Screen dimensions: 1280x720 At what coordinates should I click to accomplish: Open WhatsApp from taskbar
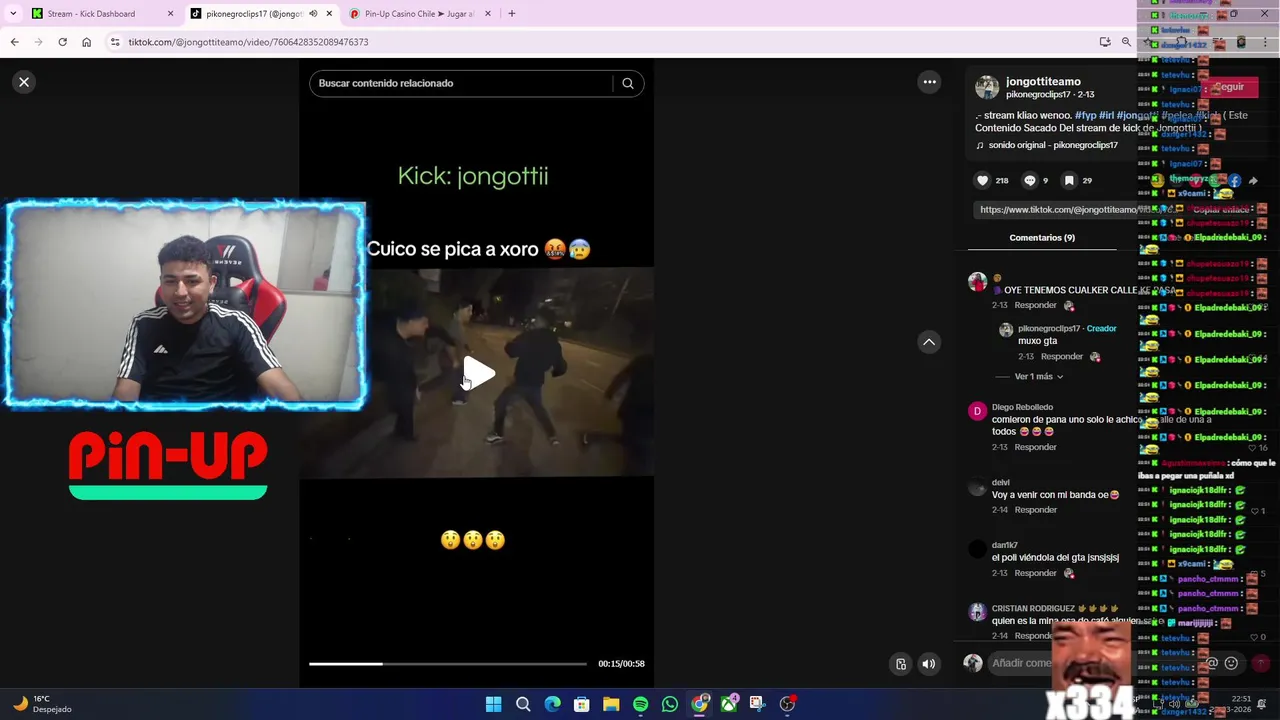click(x=670, y=704)
